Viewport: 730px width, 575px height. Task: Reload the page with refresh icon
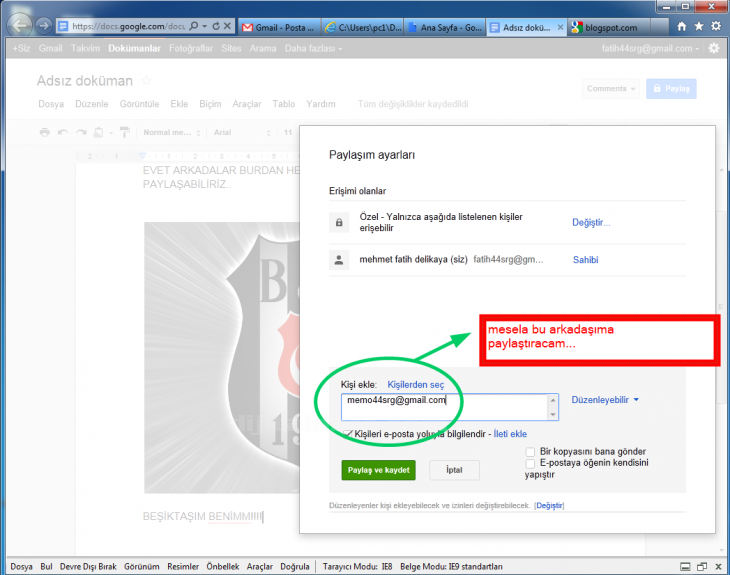point(216,26)
